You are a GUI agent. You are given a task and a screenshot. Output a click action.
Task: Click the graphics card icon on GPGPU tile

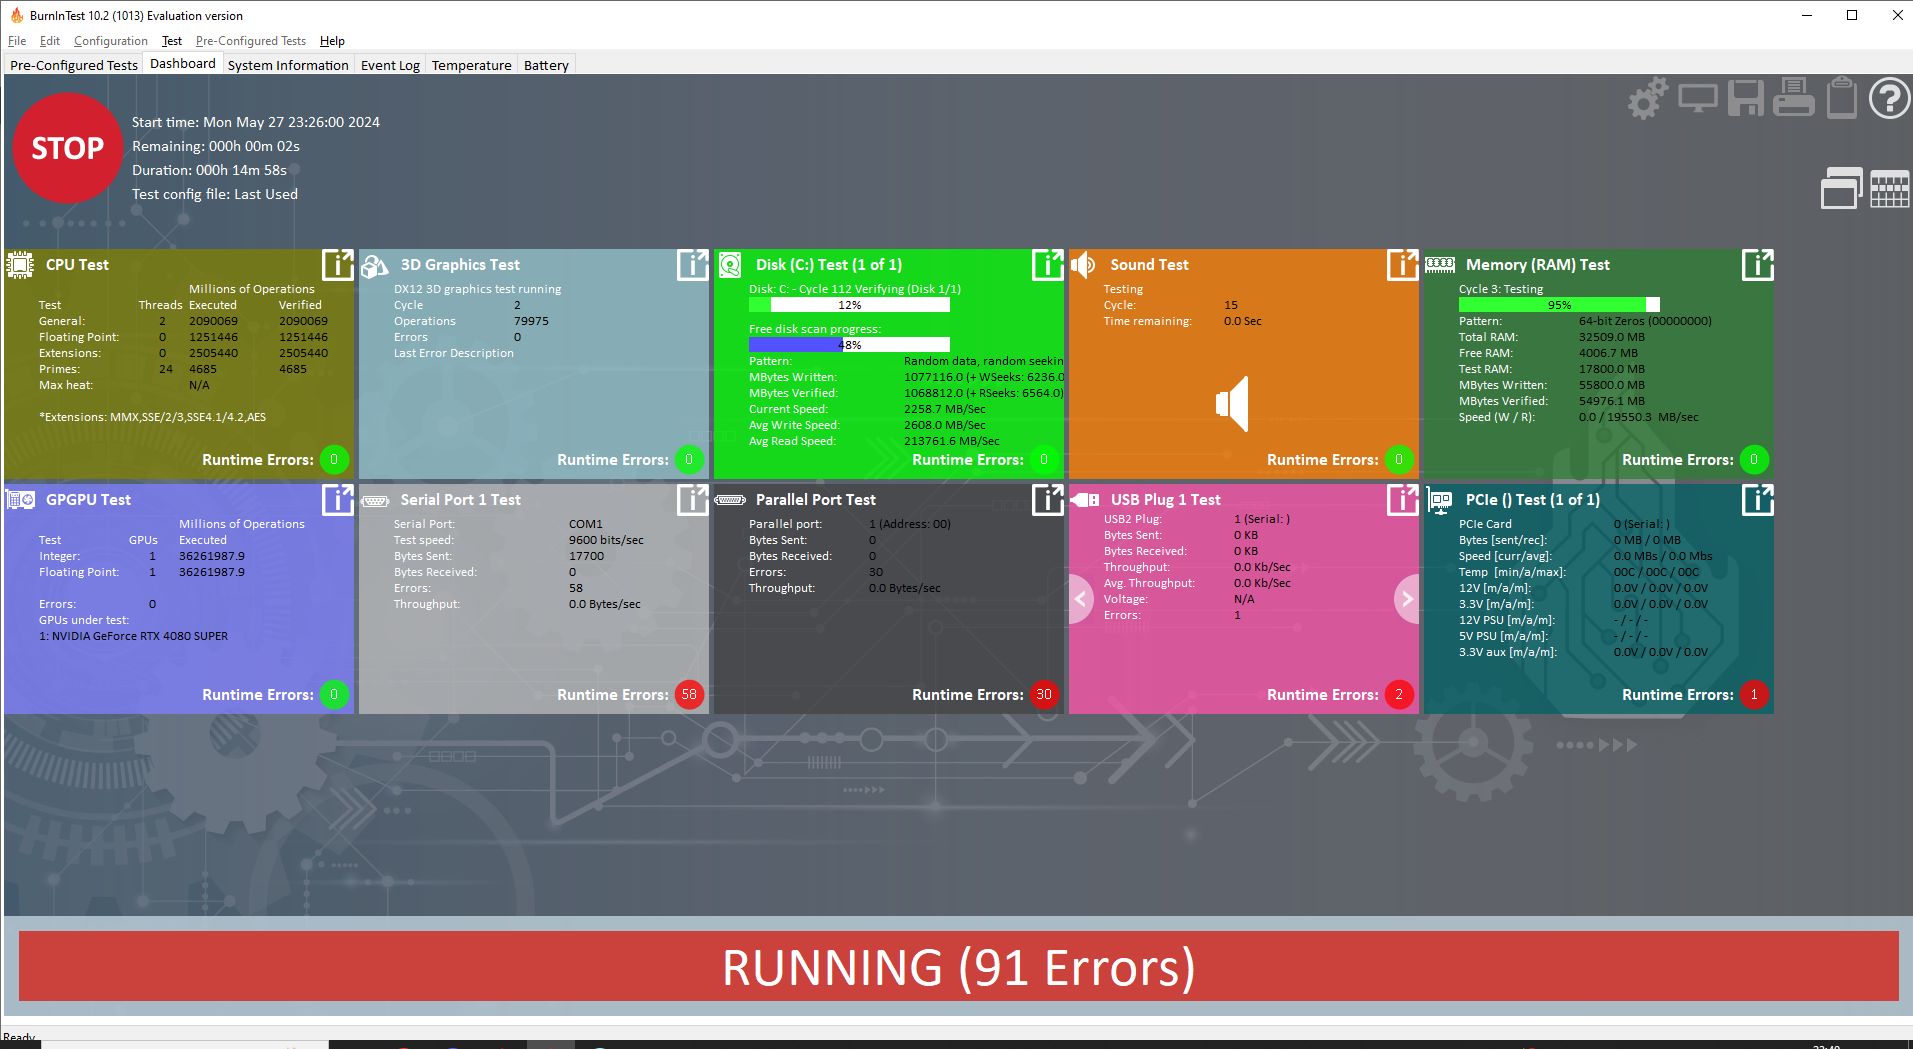point(21,500)
